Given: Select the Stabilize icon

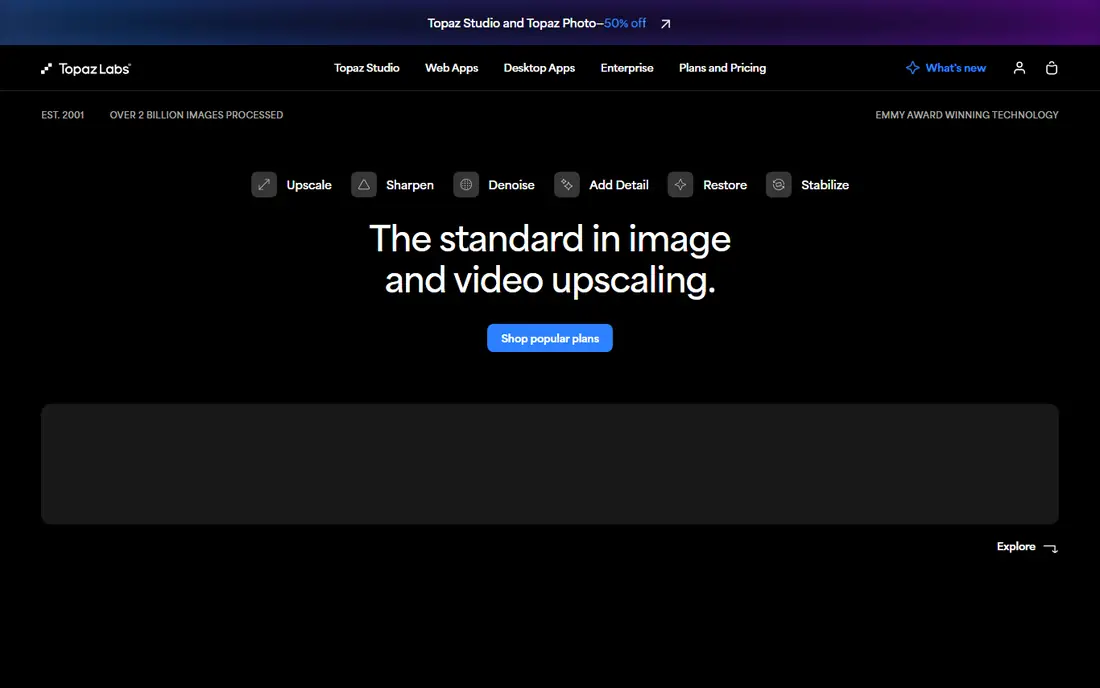Looking at the screenshot, I should pos(779,185).
